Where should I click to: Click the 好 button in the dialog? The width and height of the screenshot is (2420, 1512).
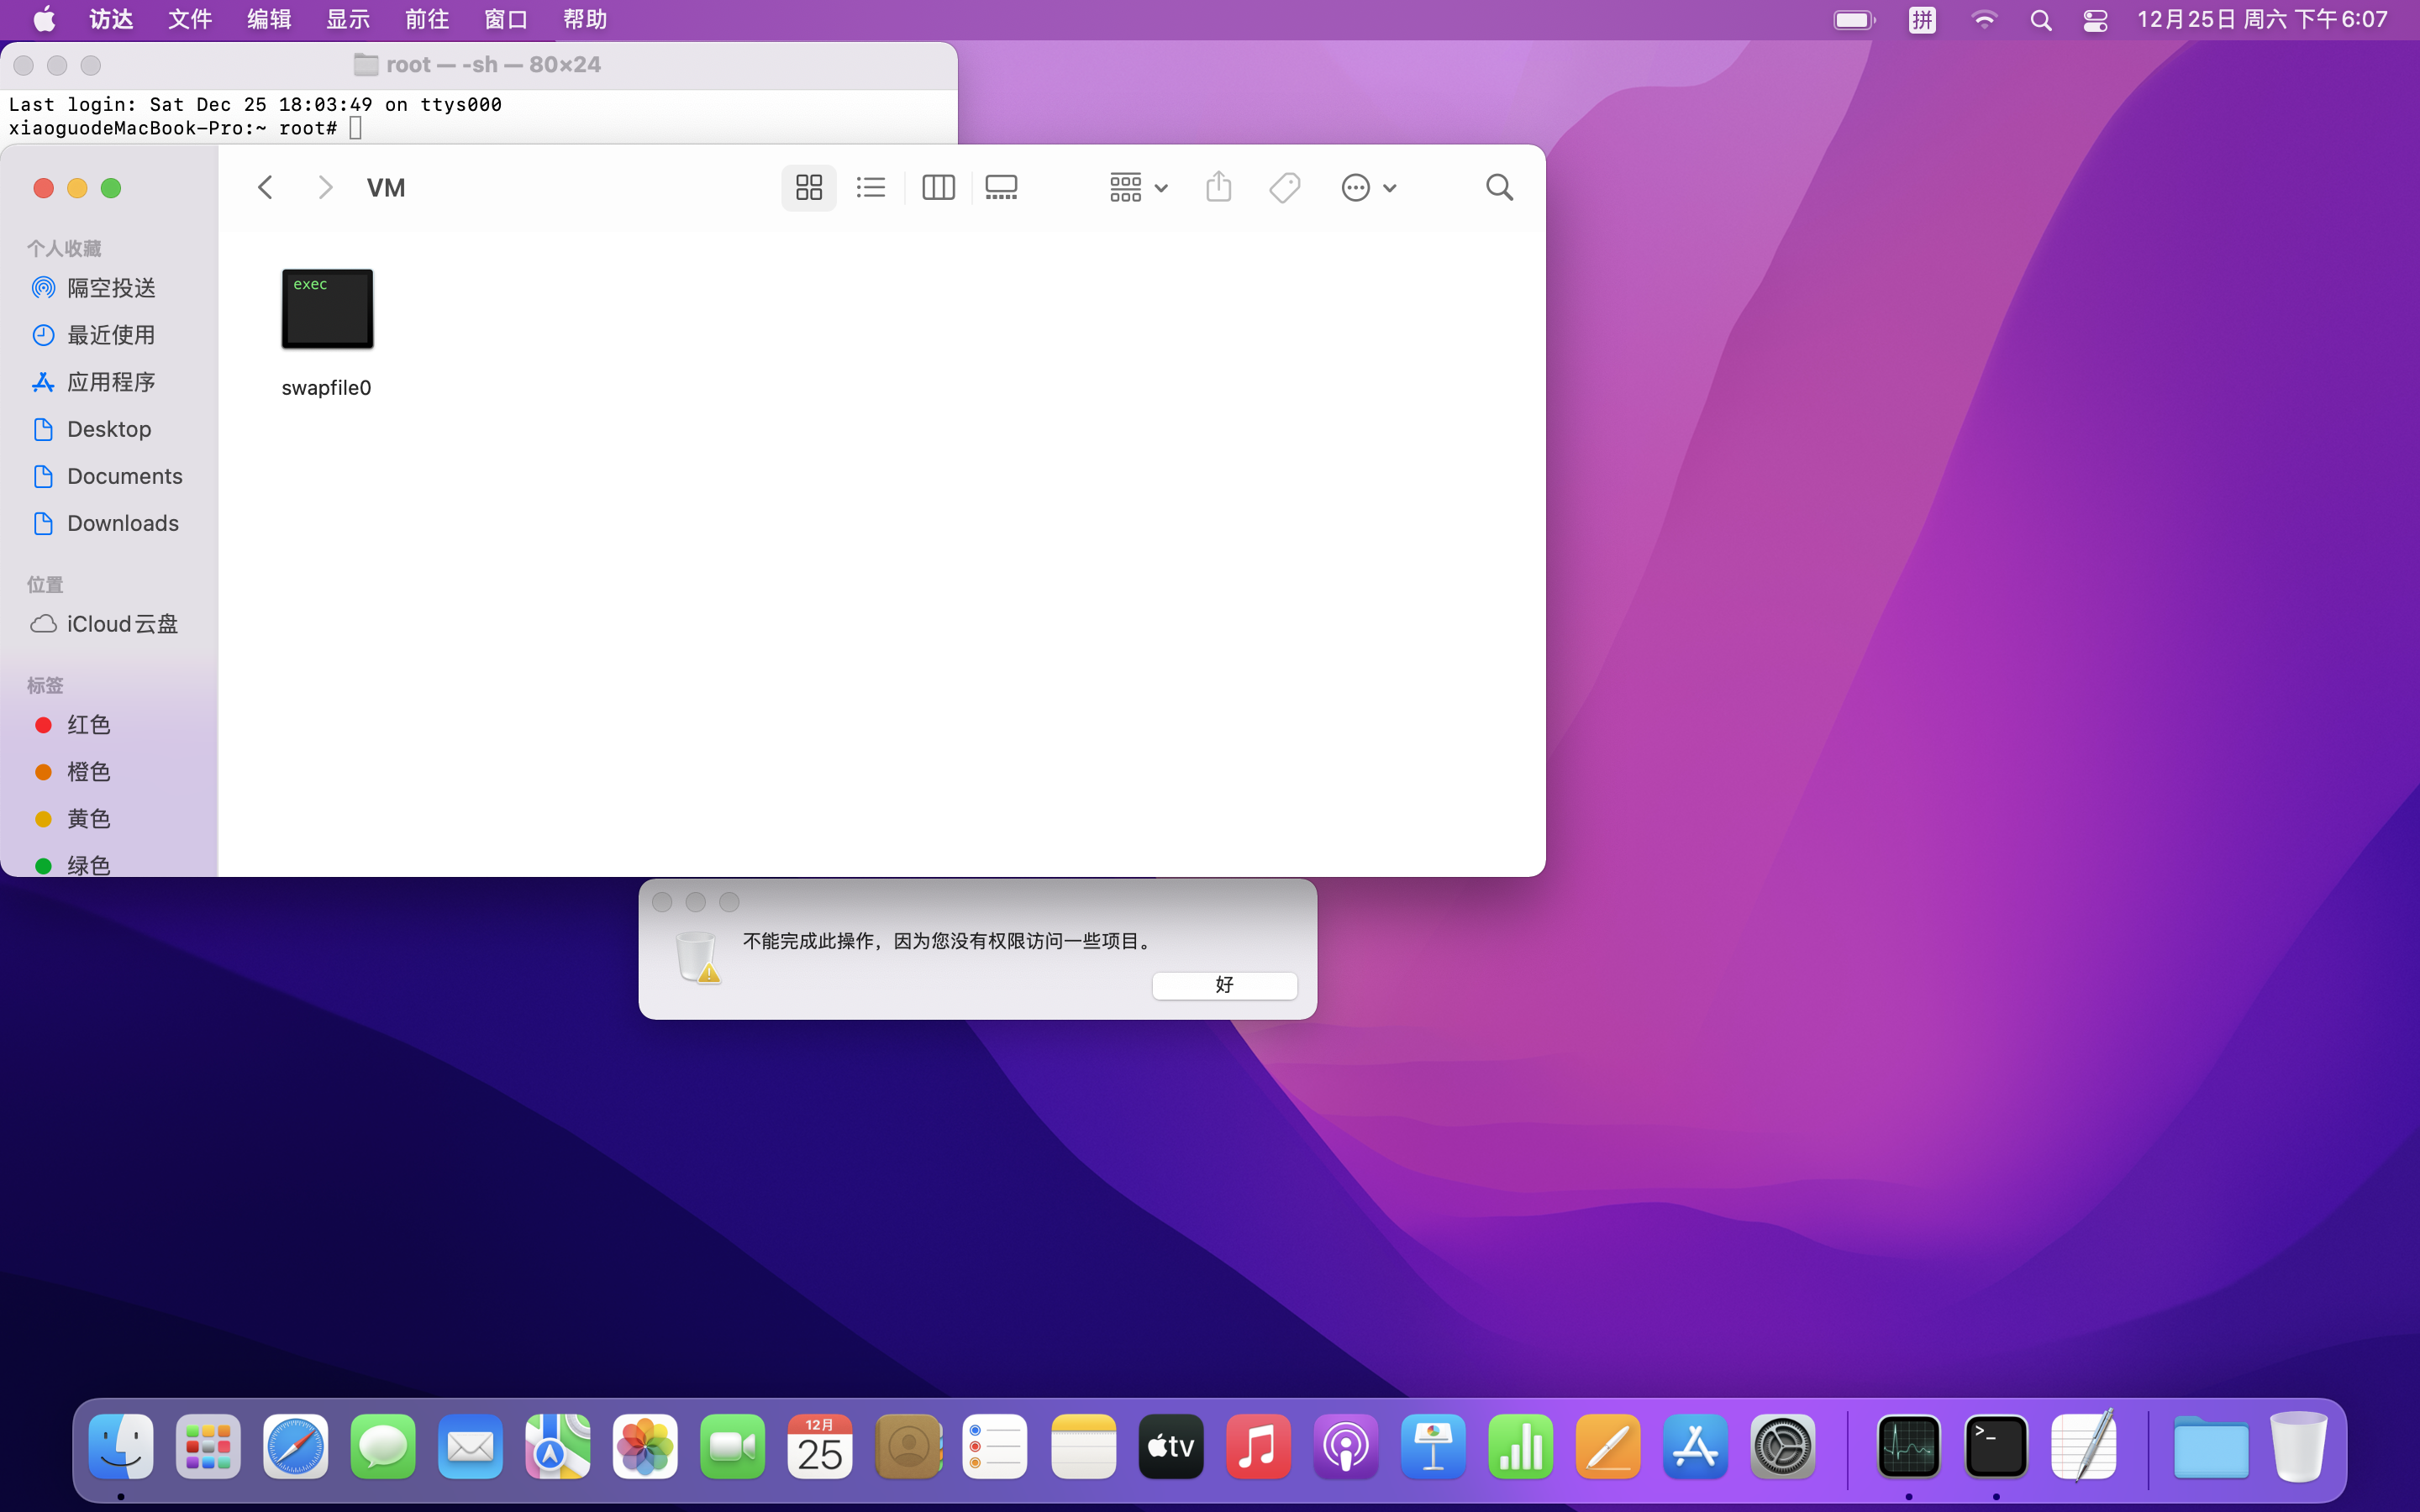click(1223, 985)
